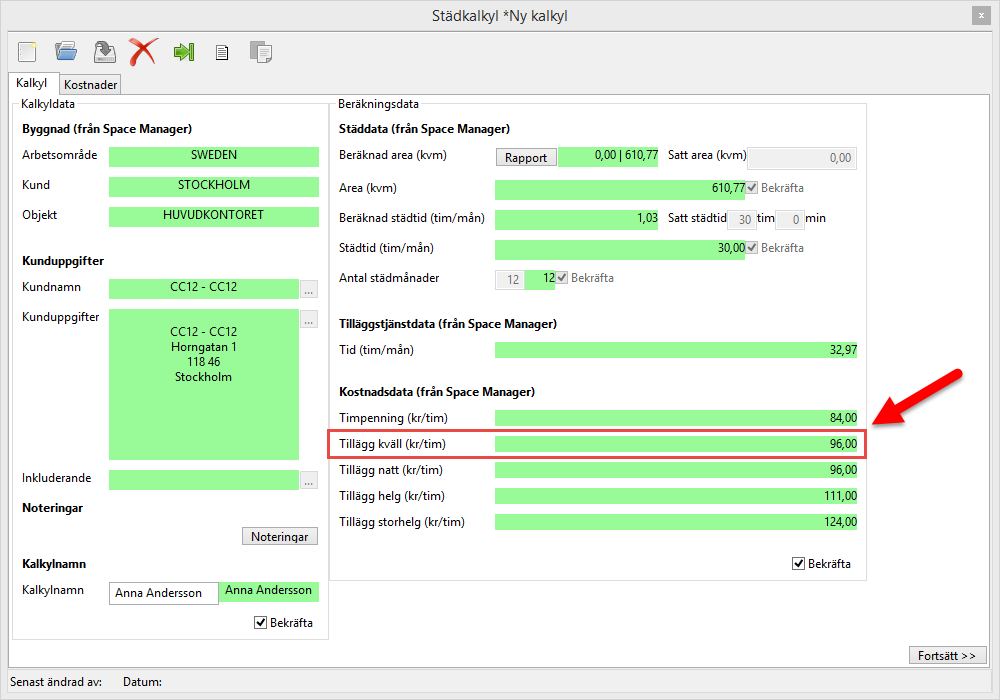Open the Inkluderande browse button
Viewport: 1000px width, 700px height.
(x=309, y=480)
